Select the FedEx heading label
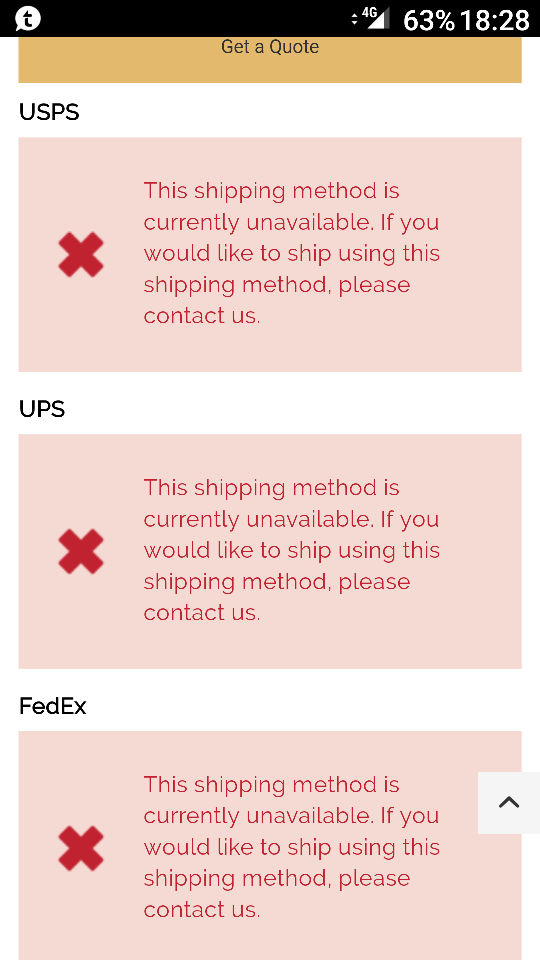 53,707
